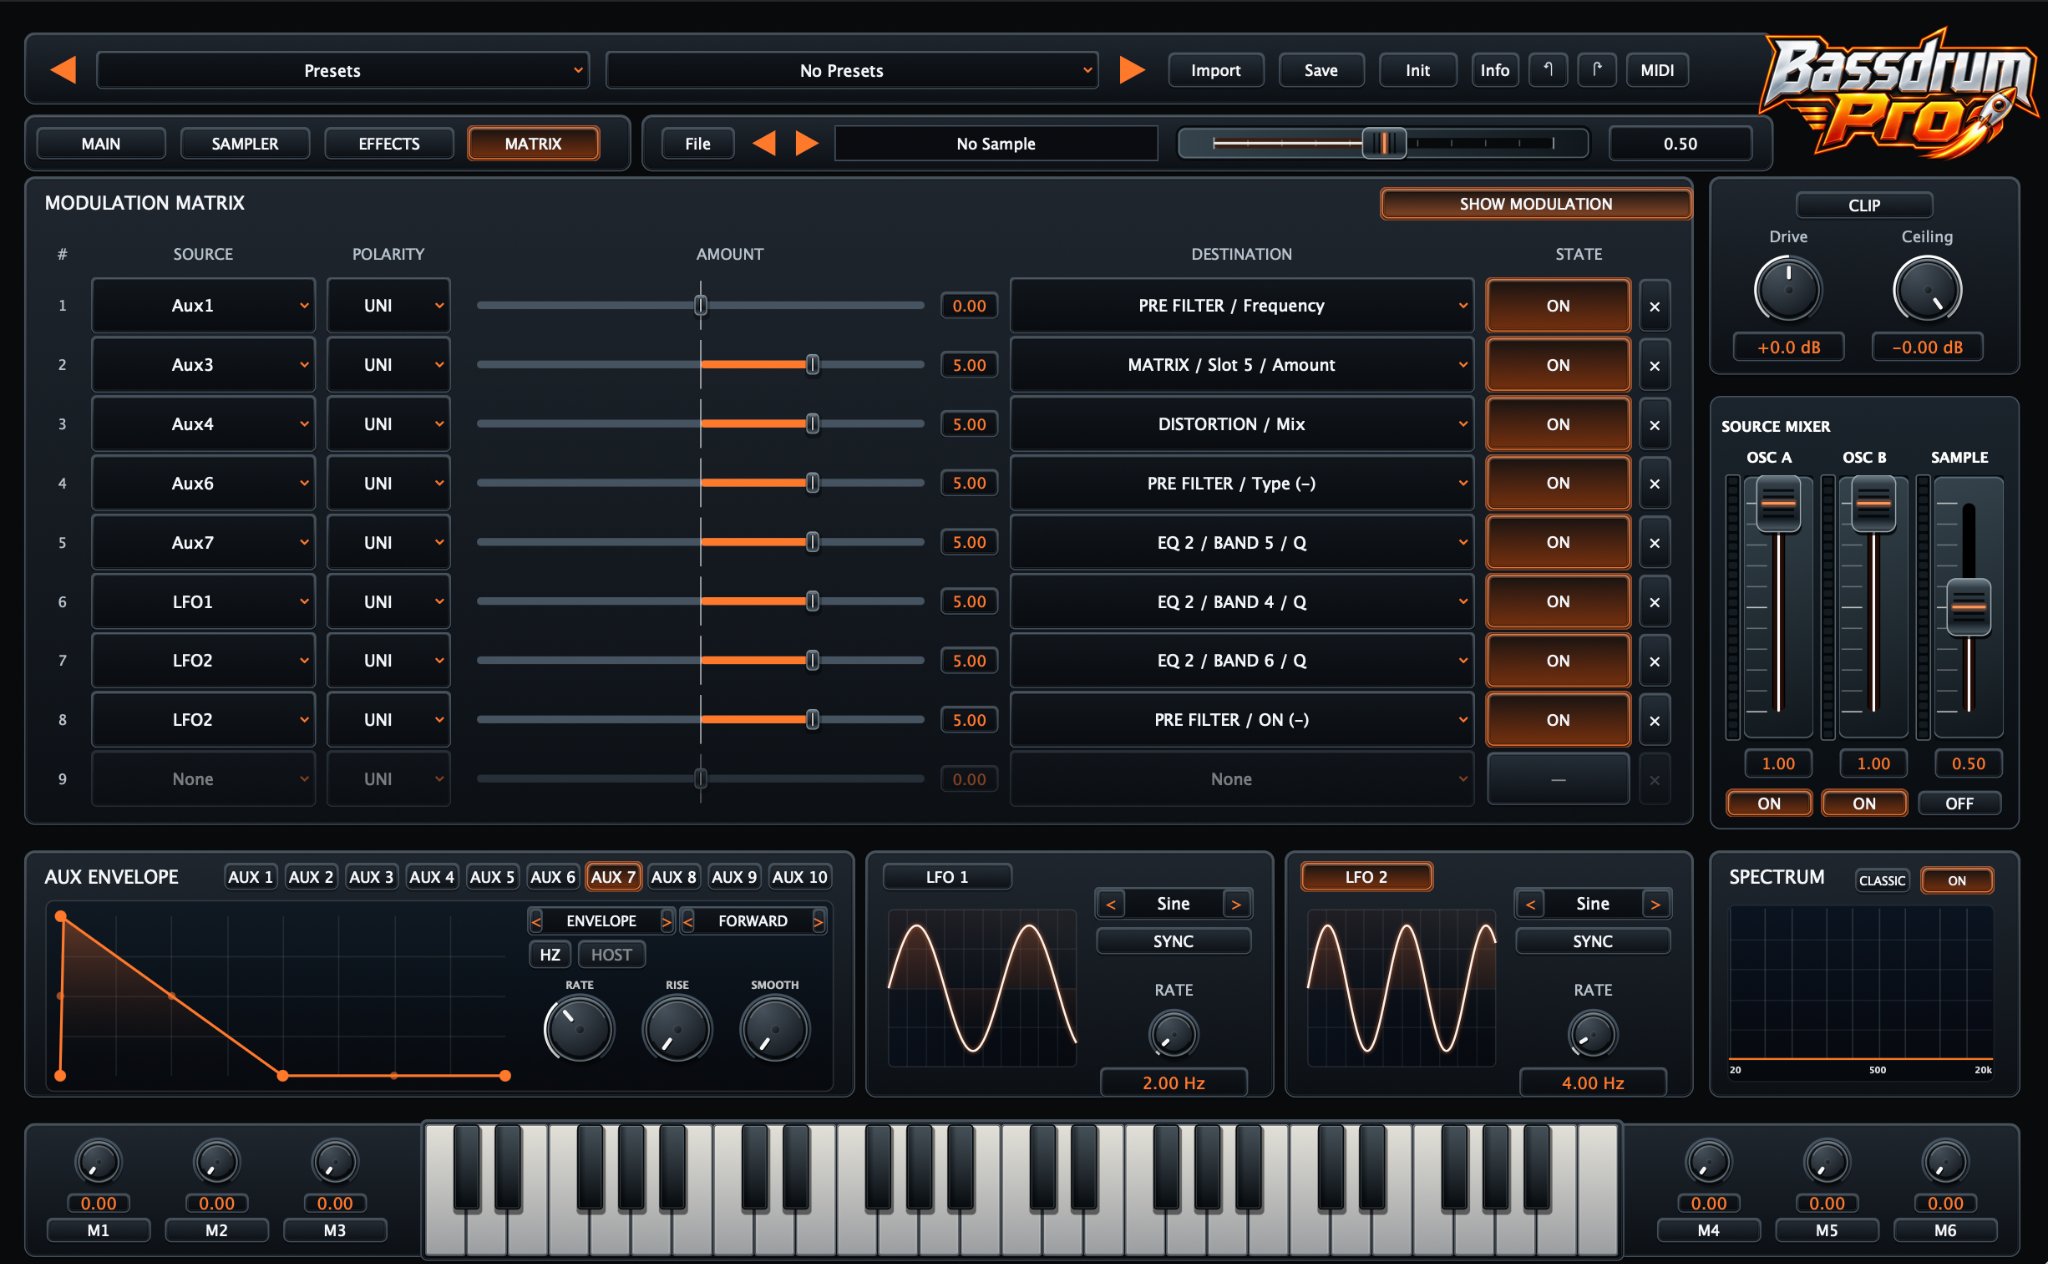Remove matrix slot 8 with its X button

coord(1655,720)
